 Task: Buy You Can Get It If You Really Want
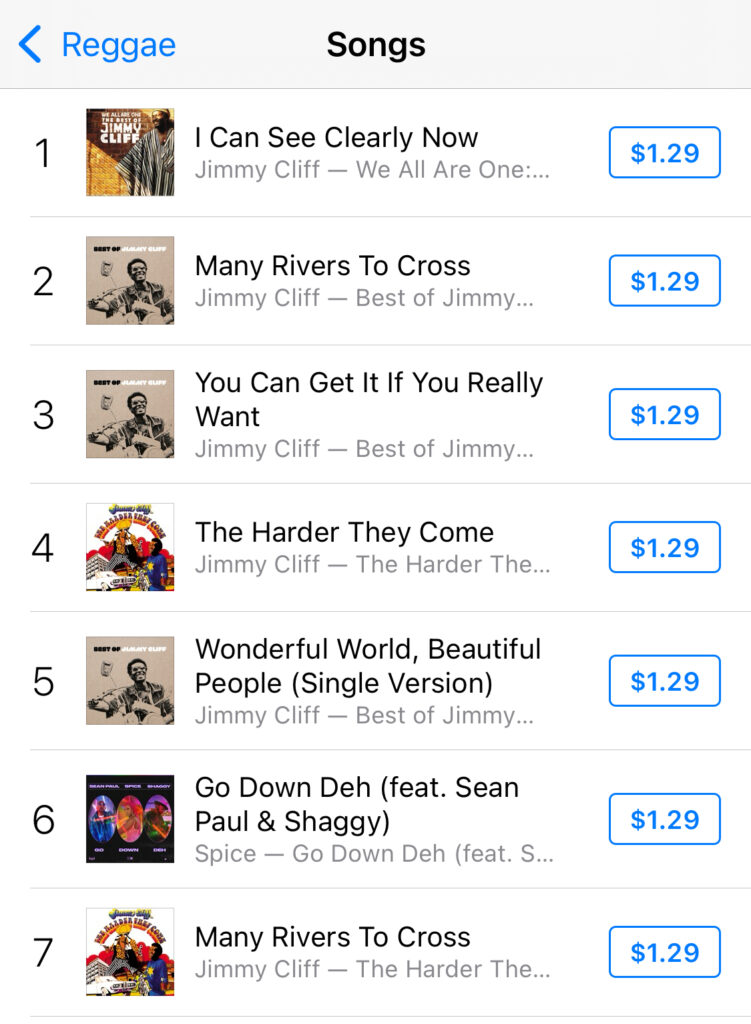664,414
